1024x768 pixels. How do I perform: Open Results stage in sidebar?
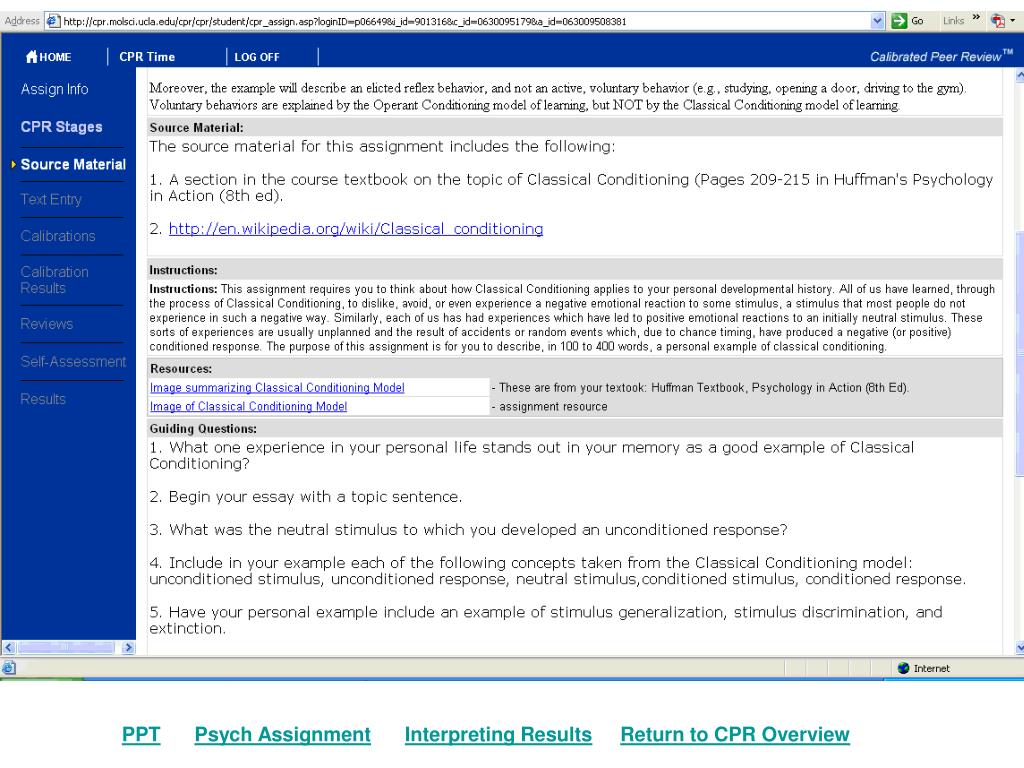coord(43,399)
